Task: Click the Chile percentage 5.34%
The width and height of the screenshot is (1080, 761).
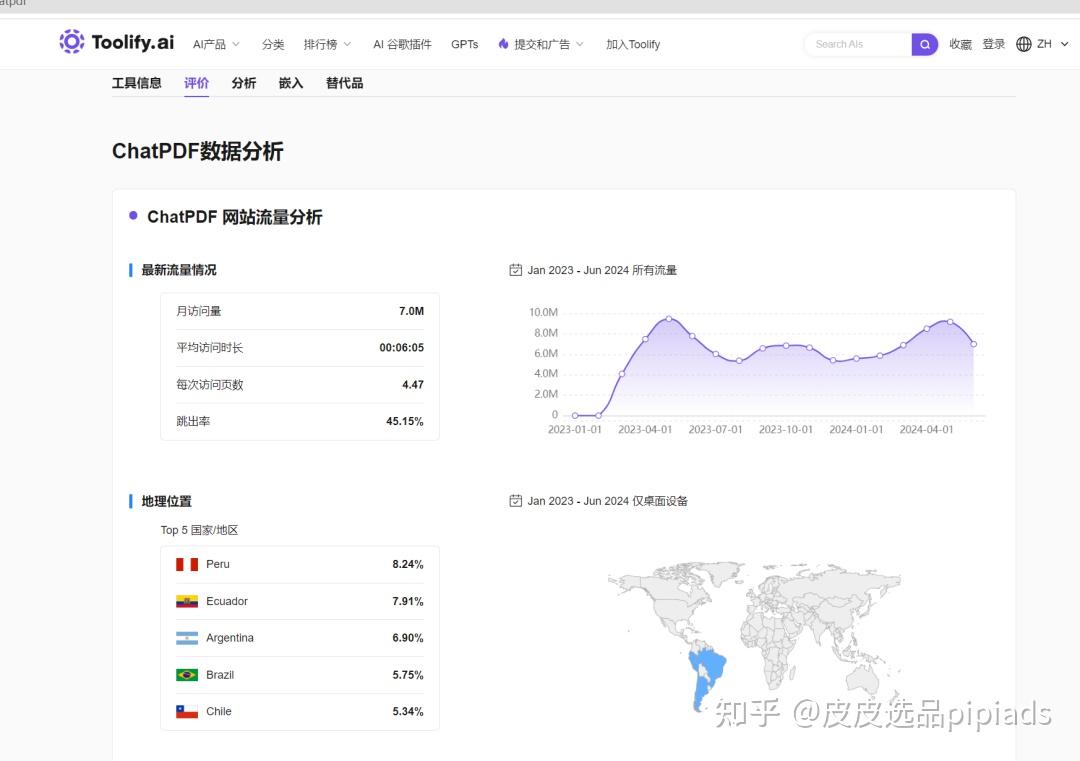Action: coord(408,711)
